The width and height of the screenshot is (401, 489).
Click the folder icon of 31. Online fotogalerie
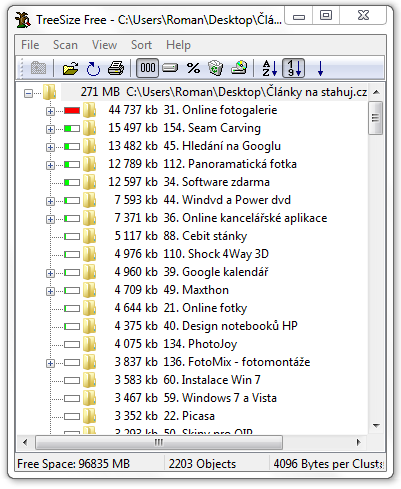click(x=89, y=110)
